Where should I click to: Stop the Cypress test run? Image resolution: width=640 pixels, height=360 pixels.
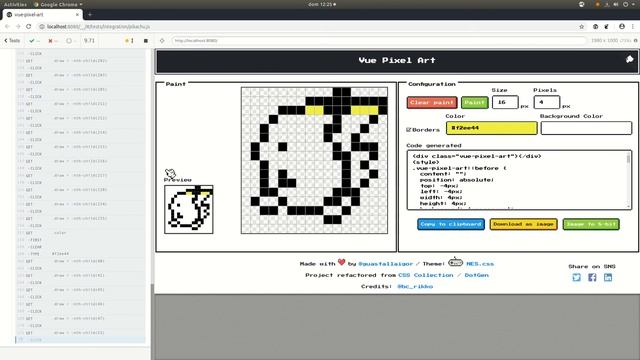[x=146, y=40]
